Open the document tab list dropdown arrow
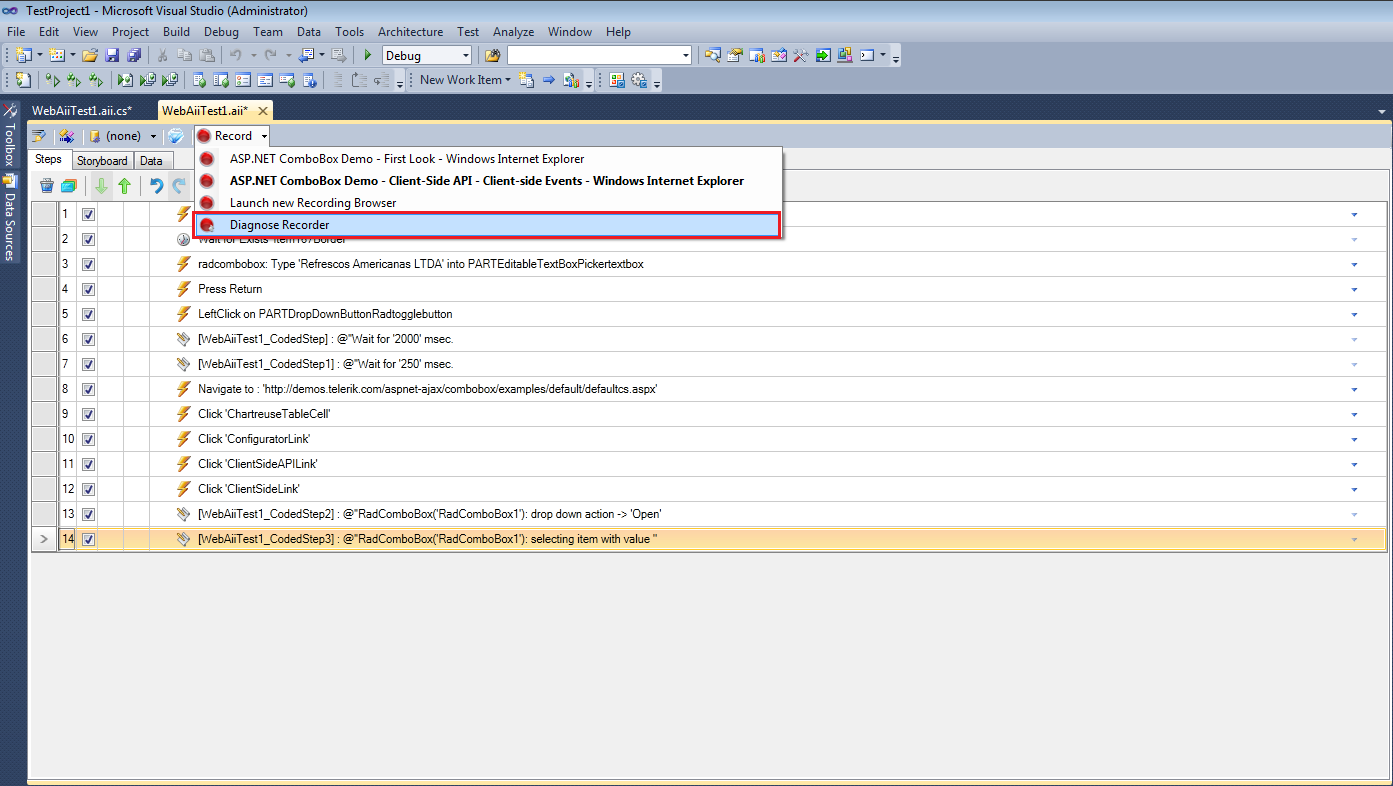 coord(1381,111)
